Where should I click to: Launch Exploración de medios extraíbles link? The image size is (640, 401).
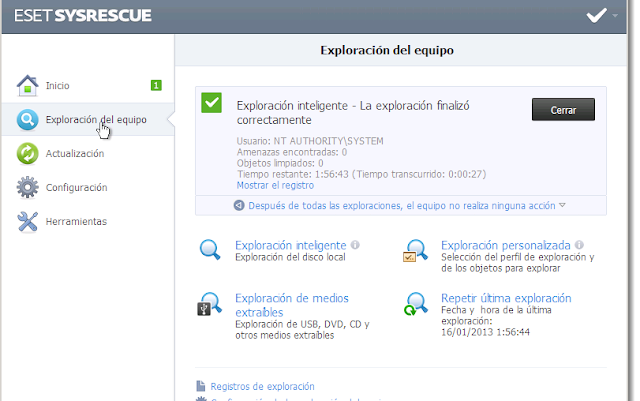click(x=292, y=305)
